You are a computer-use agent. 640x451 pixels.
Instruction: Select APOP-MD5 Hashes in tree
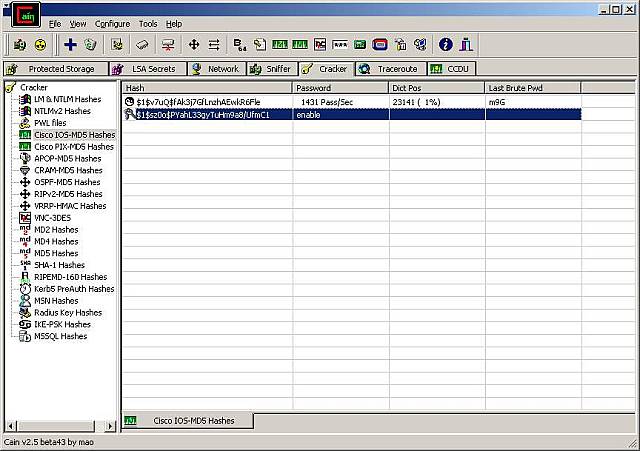[67, 158]
